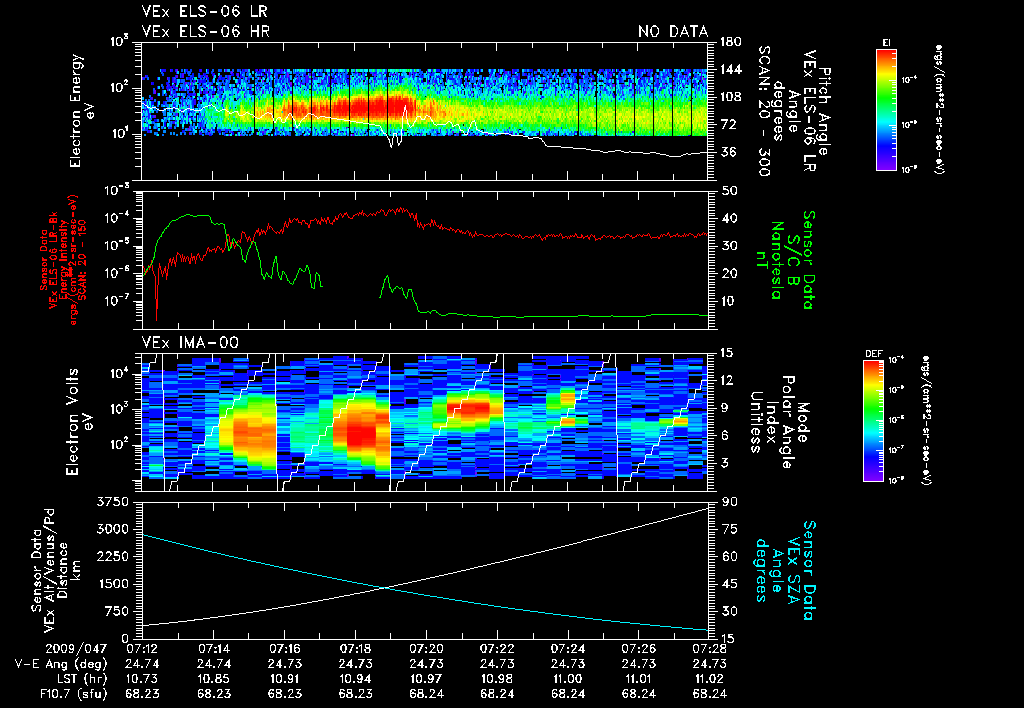Click the "Electron Energy eV" axis label

(84, 111)
